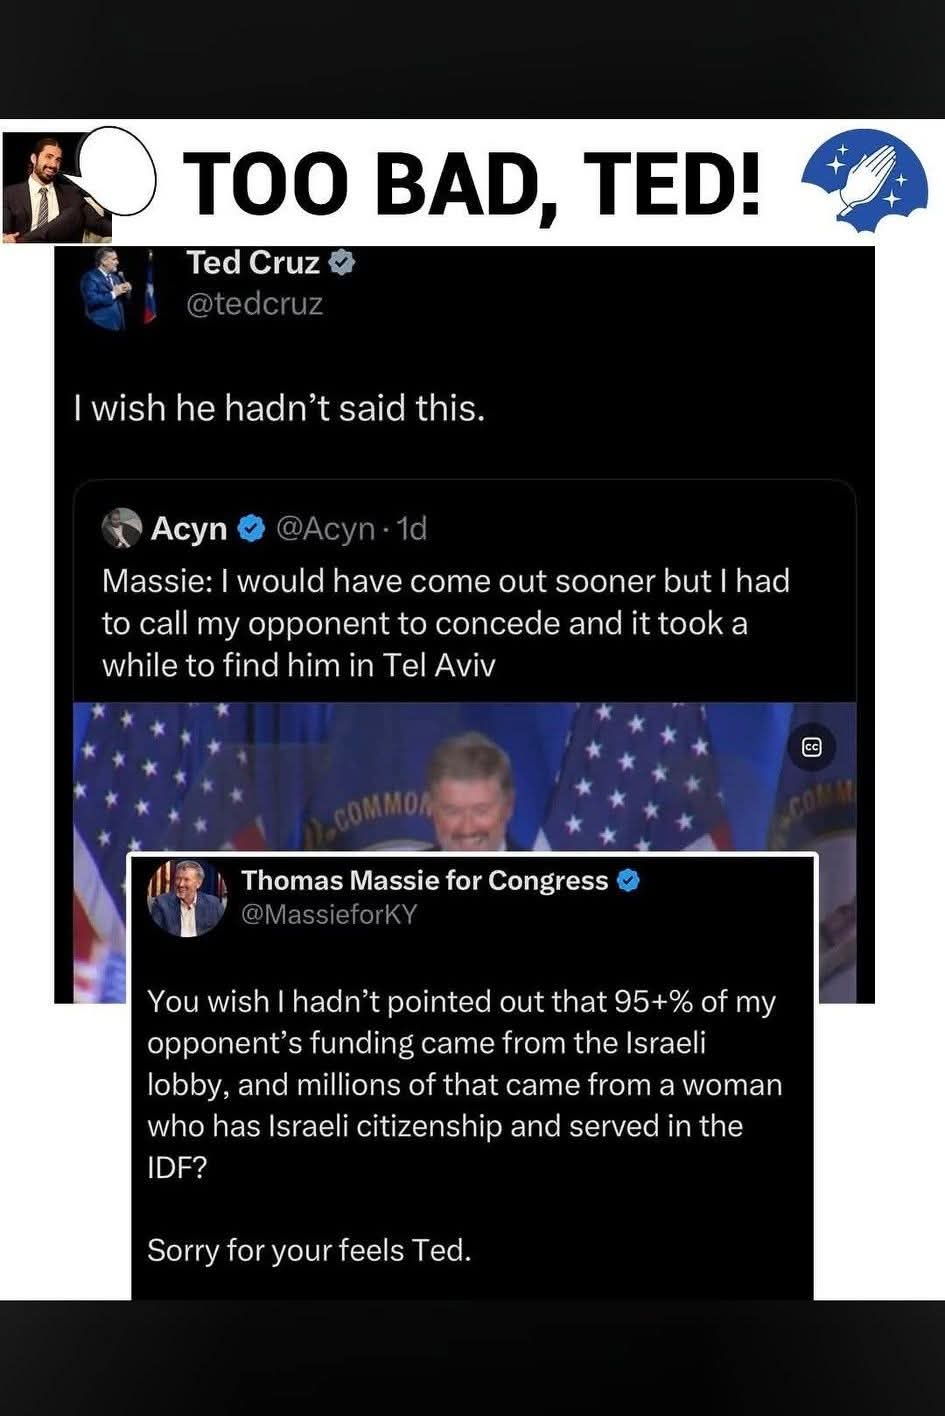Click Massie for Congress verified badge

[x=628, y=881]
